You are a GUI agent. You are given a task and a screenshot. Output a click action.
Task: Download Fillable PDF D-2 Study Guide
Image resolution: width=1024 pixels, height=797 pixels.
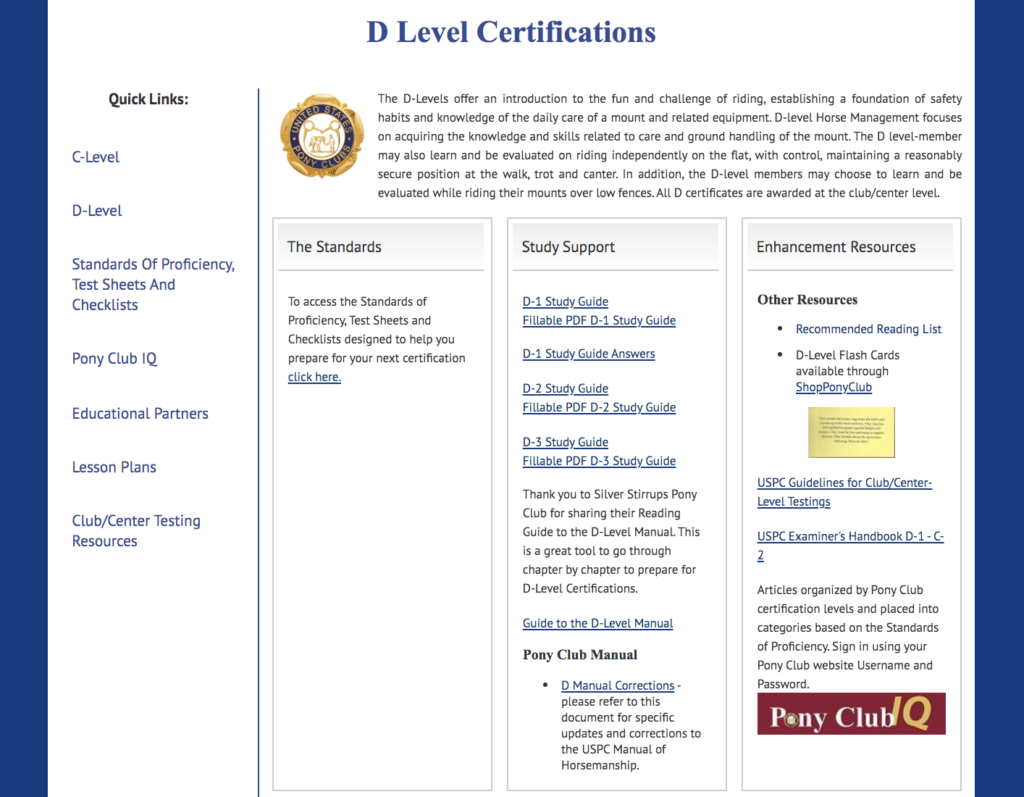tap(599, 407)
